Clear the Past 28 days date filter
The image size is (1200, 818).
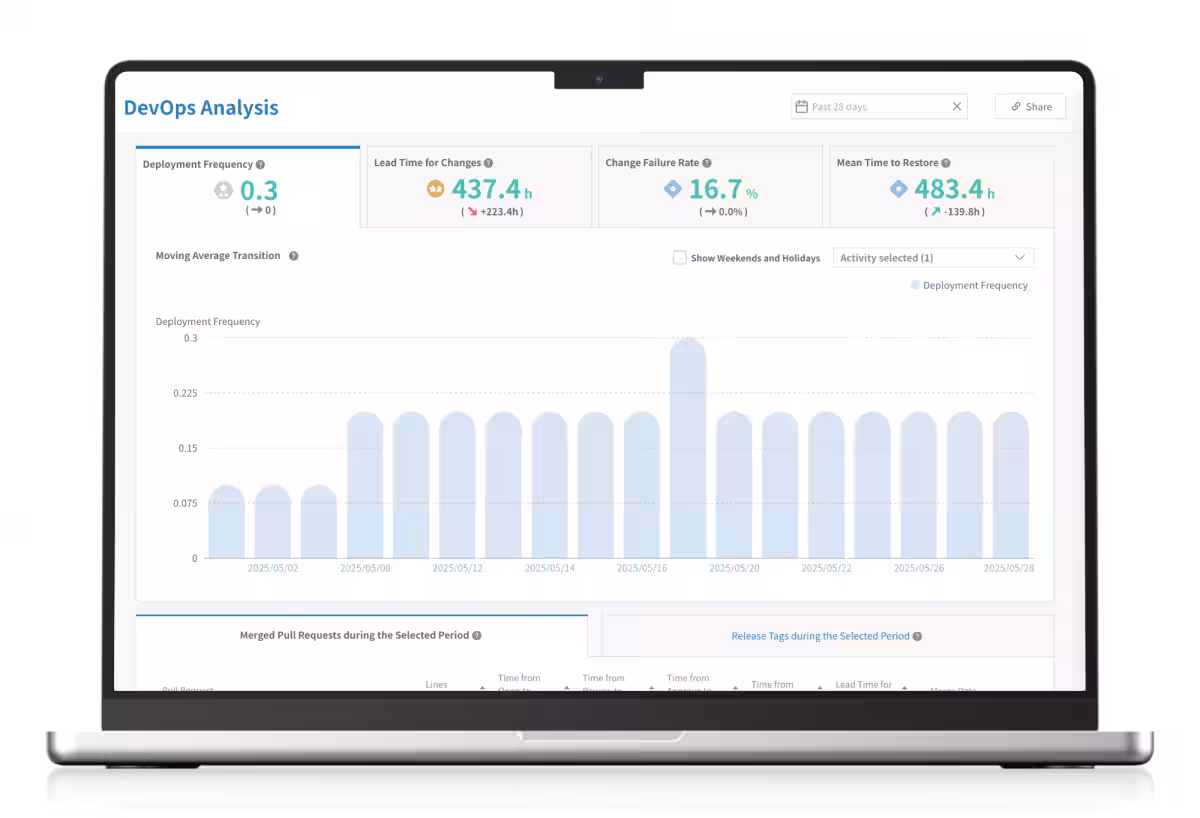click(957, 106)
